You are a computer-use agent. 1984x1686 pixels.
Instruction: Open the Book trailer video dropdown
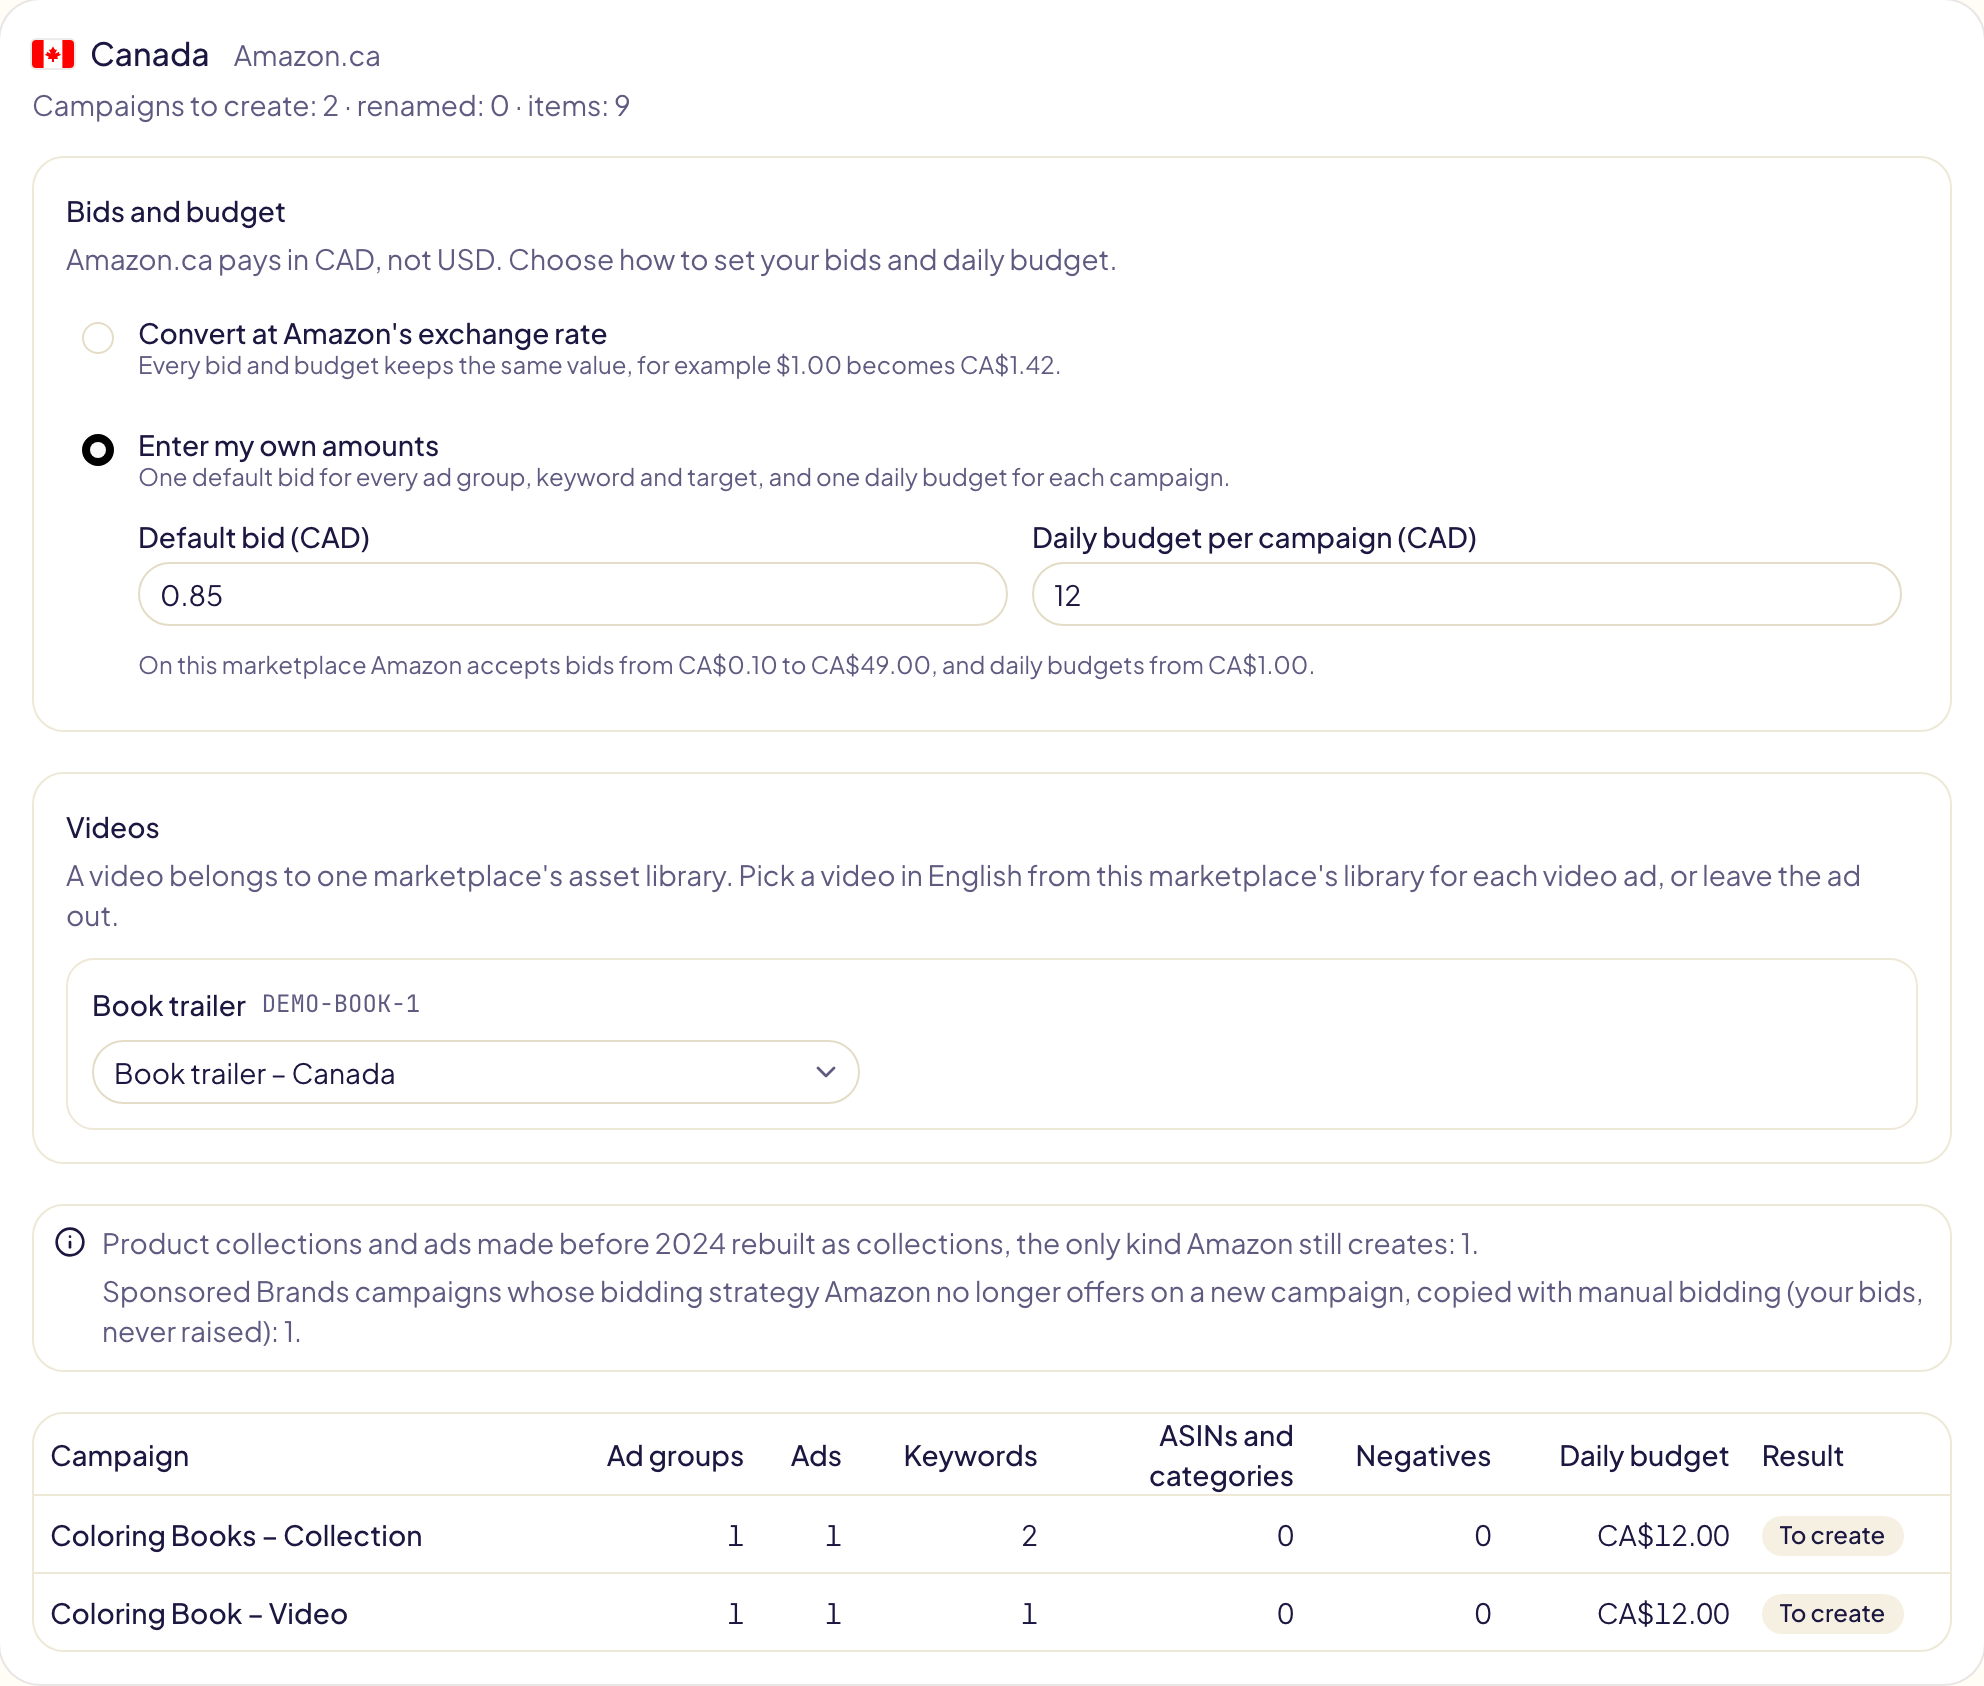(476, 1073)
